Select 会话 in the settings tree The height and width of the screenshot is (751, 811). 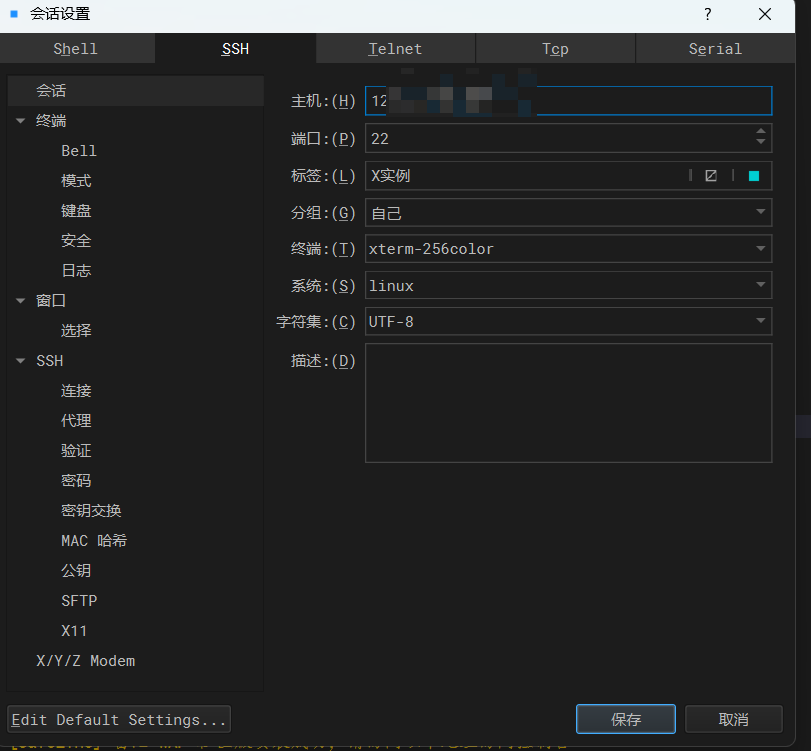pyautogui.click(x=136, y=91)
